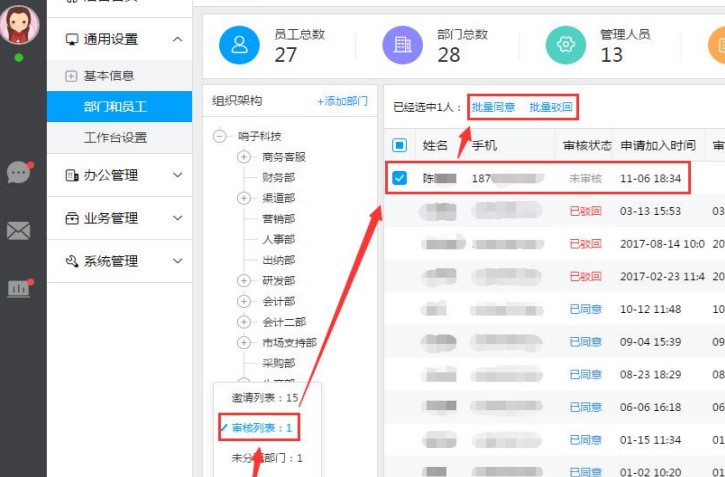Click the 06-06 16:18 time cell
This screenshot has height=477, width=725.
pos(651,407)
